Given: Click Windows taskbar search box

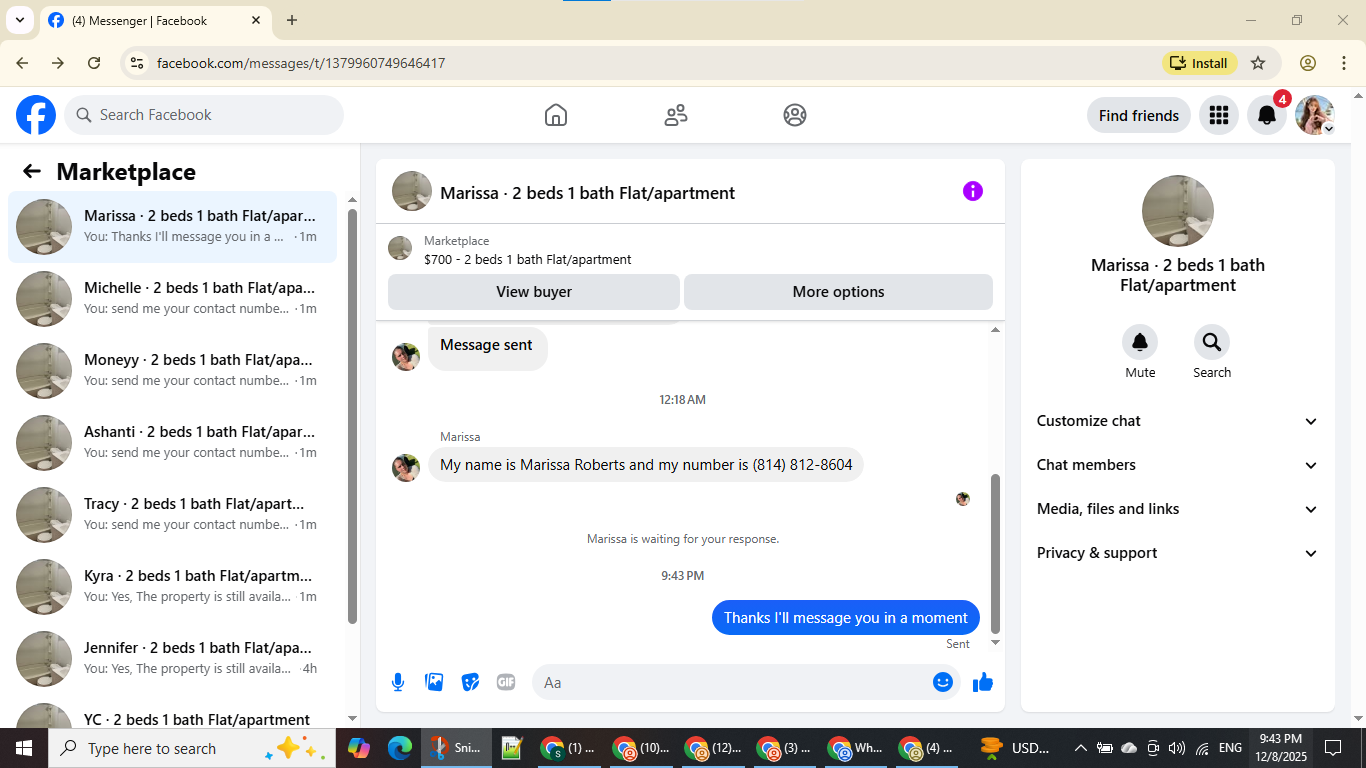Looking at the screenshot, I should tap(190, 748).
